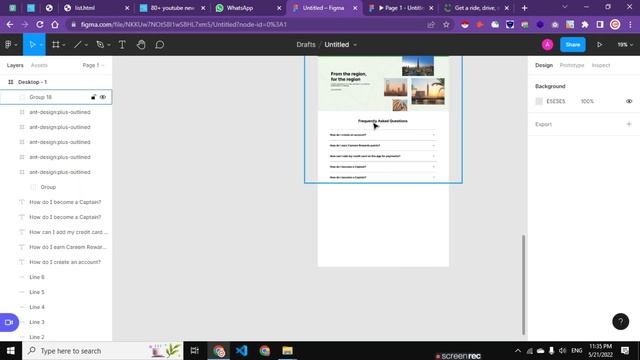Show hidden system tray icons chevron

click(x=518, y=351)
